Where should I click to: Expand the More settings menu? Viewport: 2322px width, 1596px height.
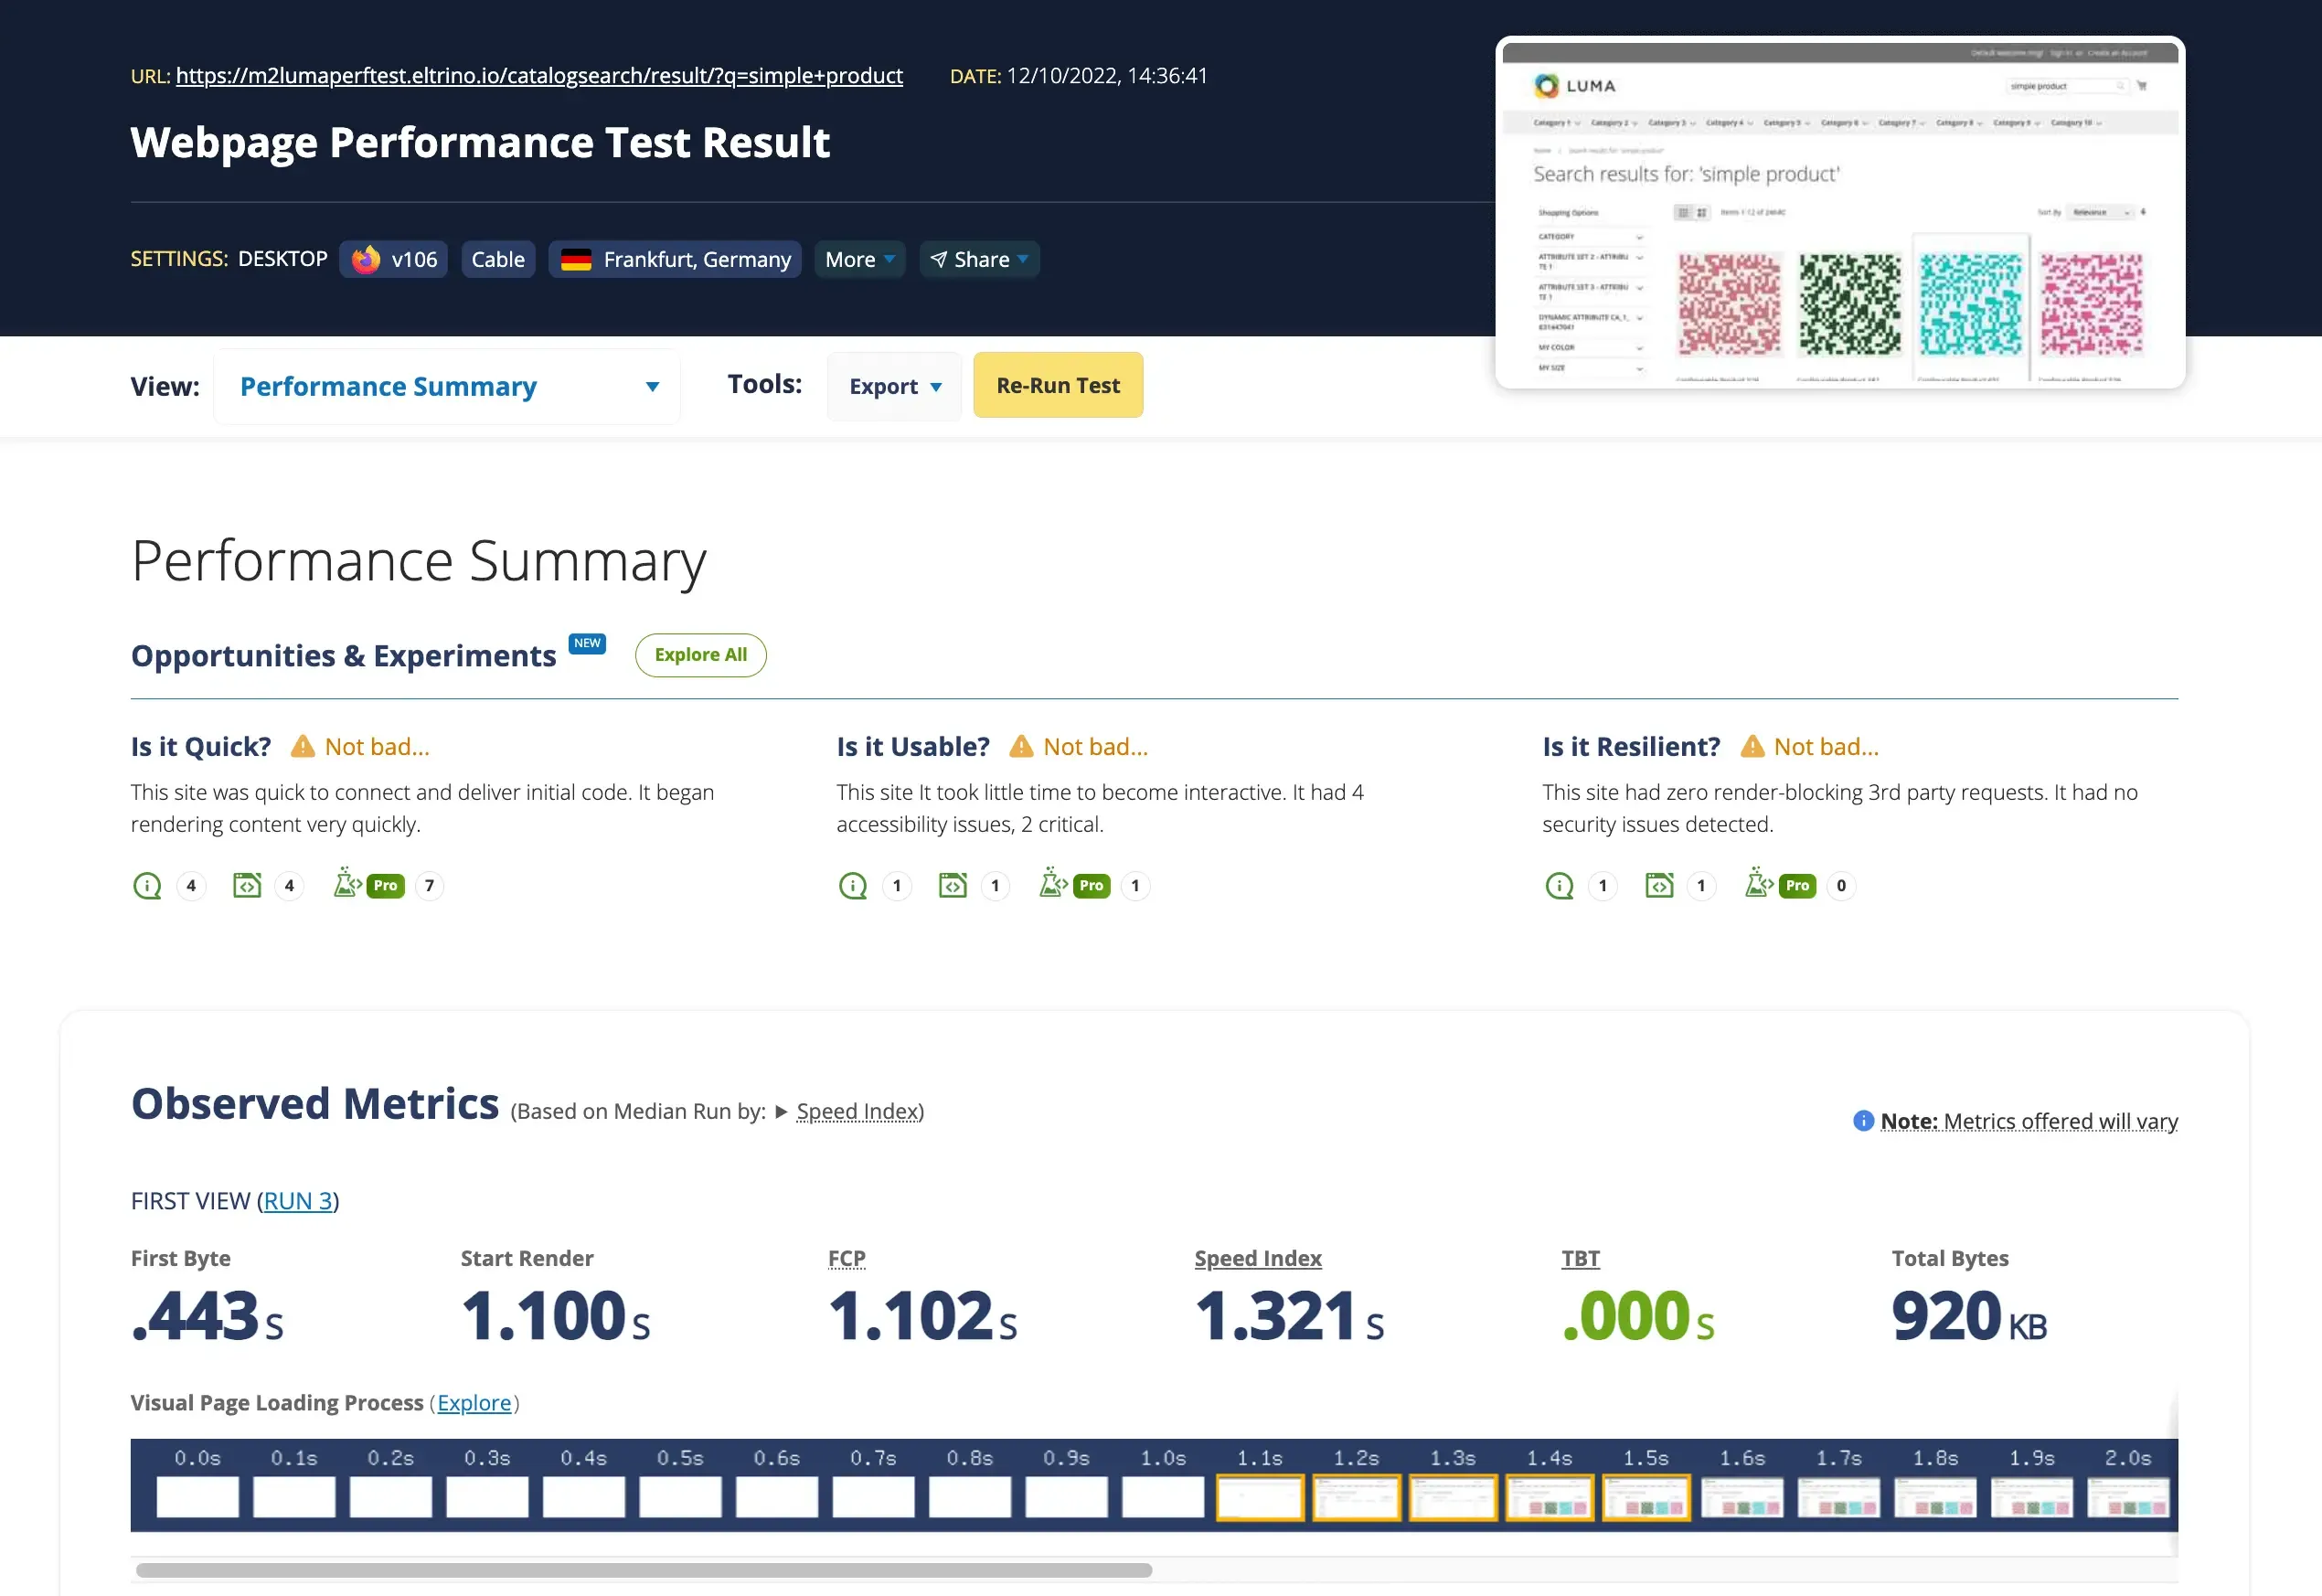[859, 259]
